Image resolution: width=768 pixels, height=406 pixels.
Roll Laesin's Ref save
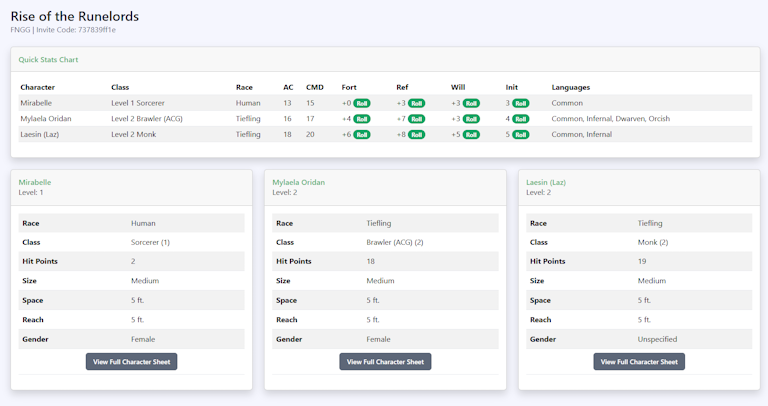click(417, 134)
